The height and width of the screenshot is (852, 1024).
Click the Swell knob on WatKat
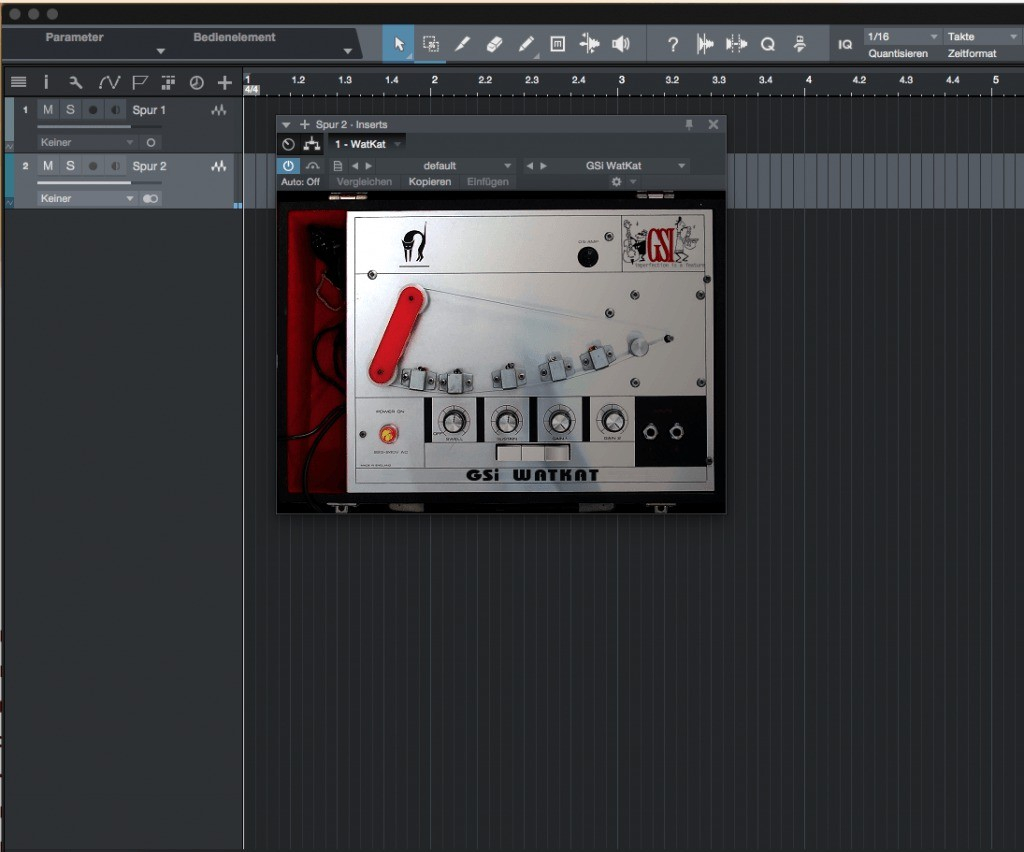pos(453,422)
